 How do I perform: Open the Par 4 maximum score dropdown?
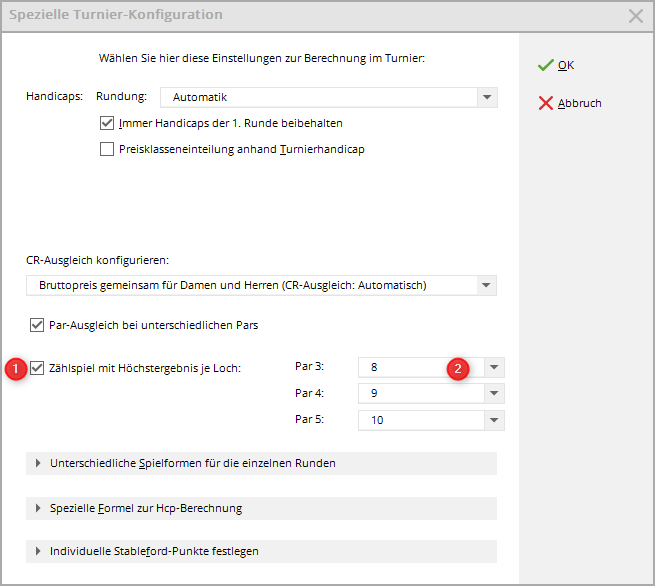[494, 394]
